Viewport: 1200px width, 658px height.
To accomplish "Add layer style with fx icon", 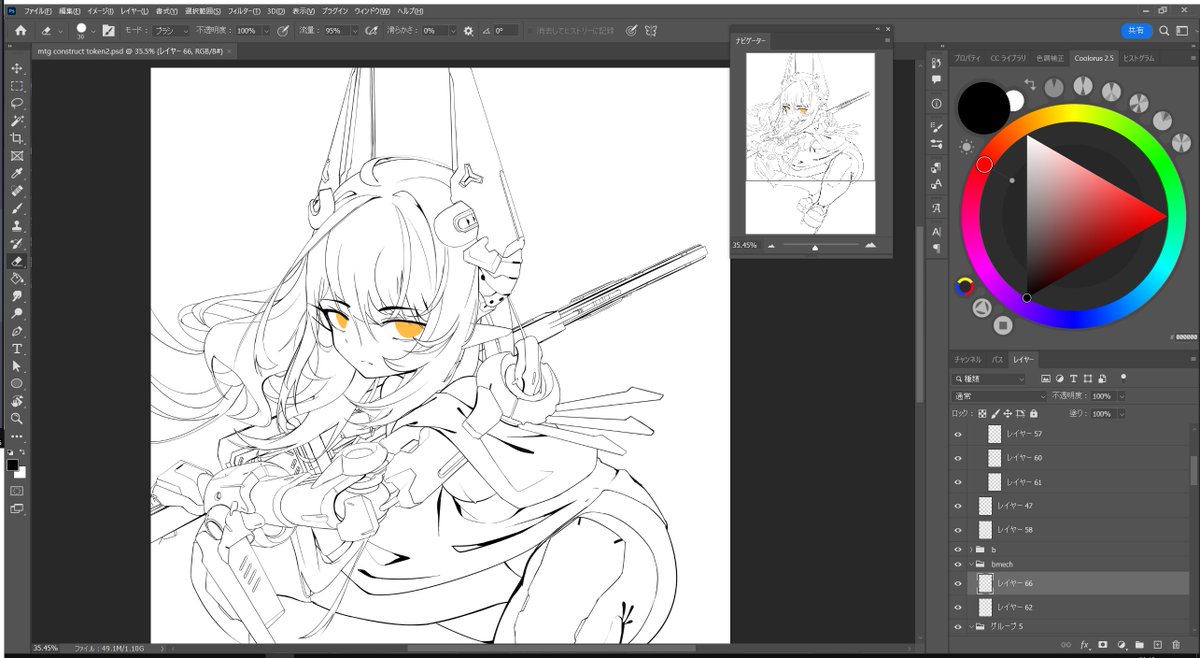I will [1085, 645].
